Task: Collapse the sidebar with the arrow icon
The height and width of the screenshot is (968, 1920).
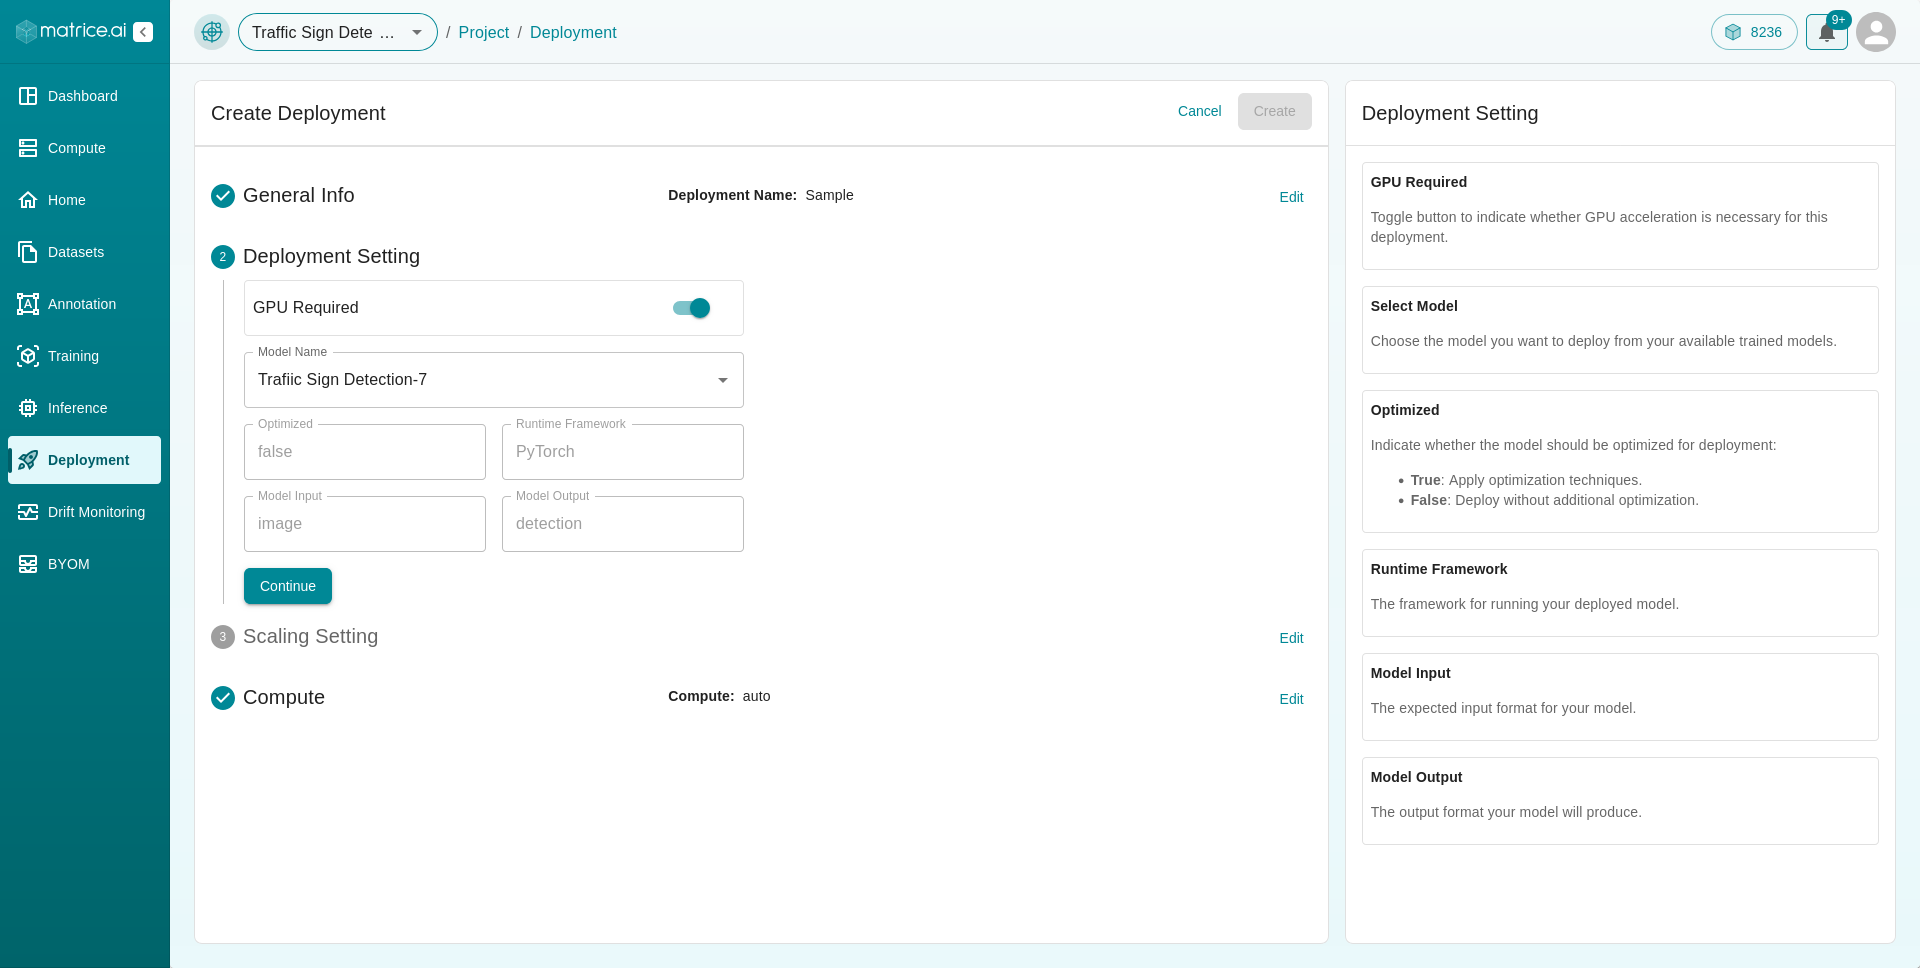Action: (143, 32)
